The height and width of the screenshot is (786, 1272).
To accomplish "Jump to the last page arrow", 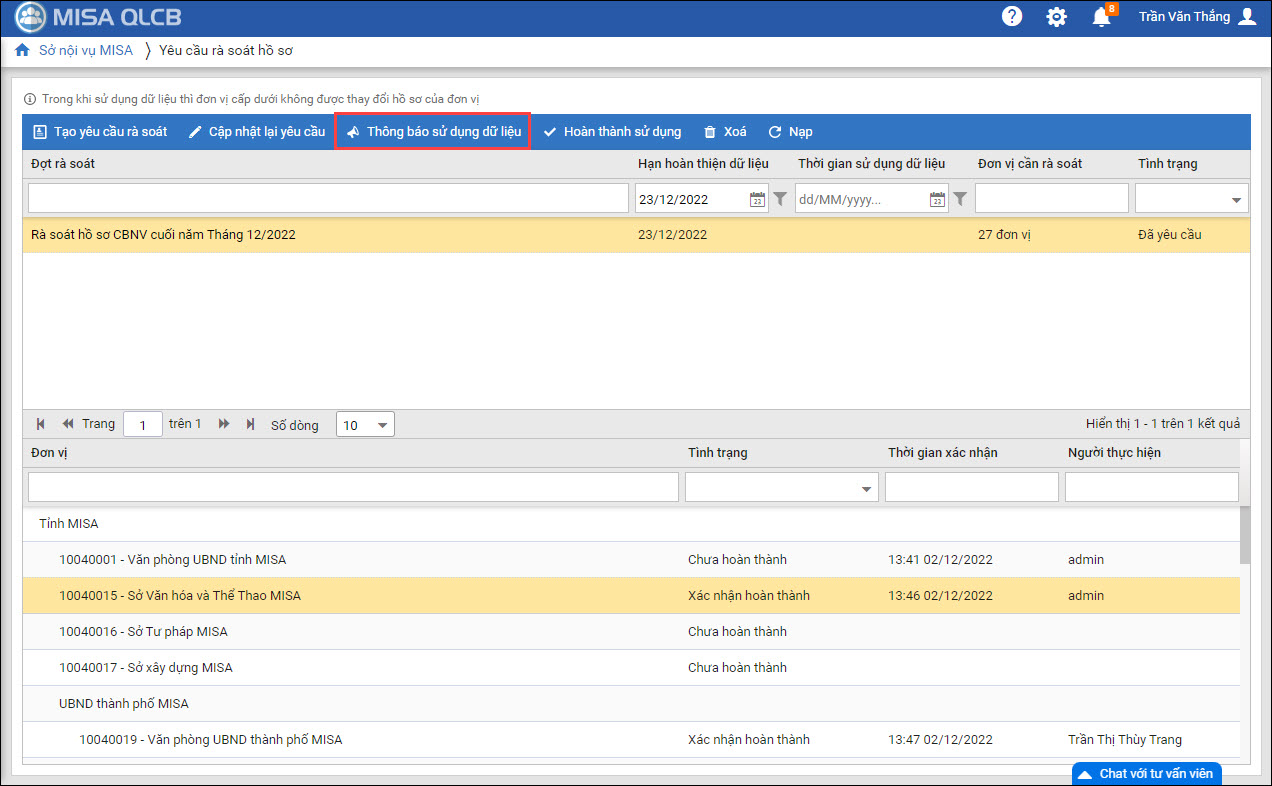I will [250, 424].
